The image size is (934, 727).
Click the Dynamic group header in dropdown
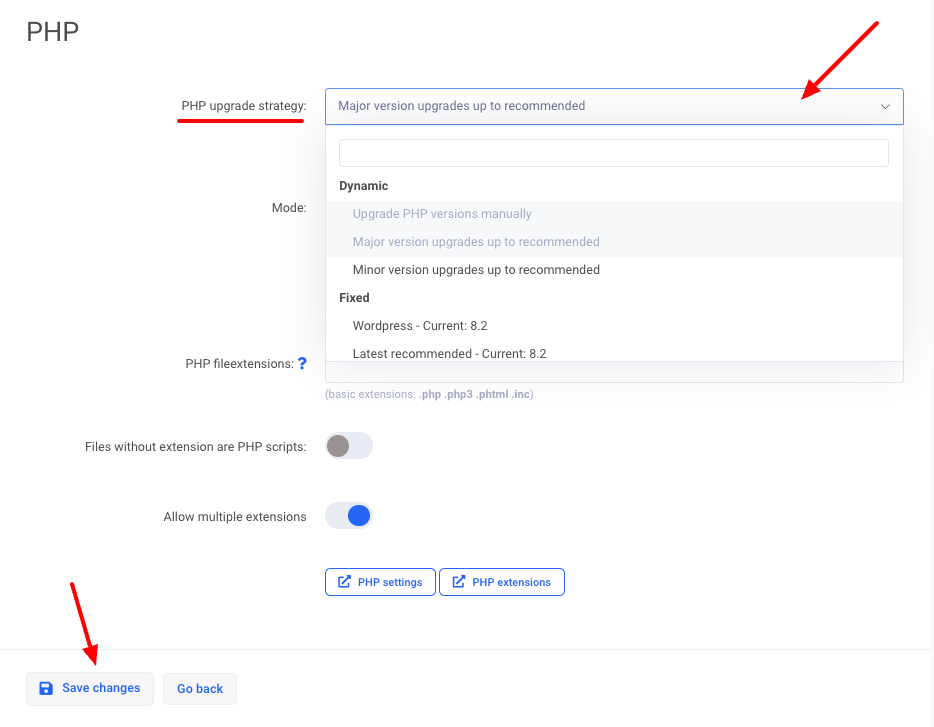(x=364, y=186)
